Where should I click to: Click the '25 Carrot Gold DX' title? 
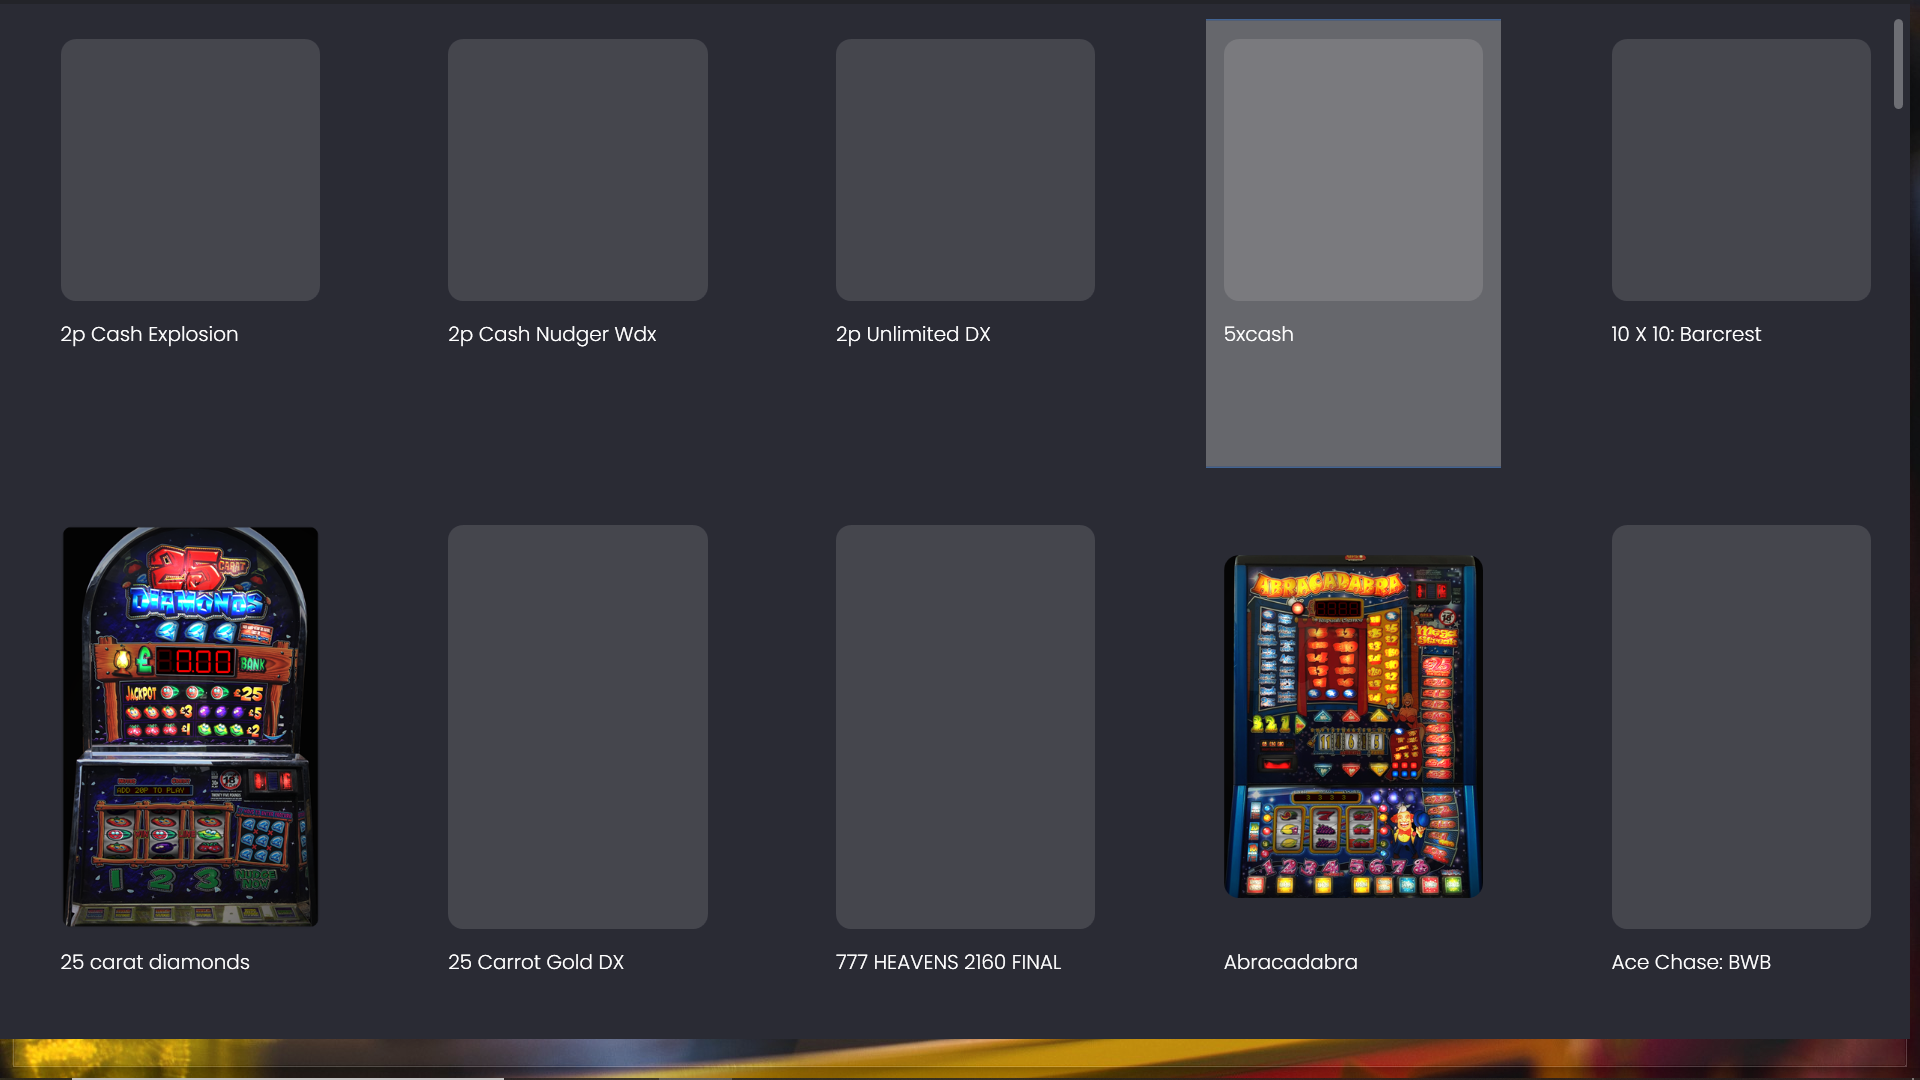[536, 962]
